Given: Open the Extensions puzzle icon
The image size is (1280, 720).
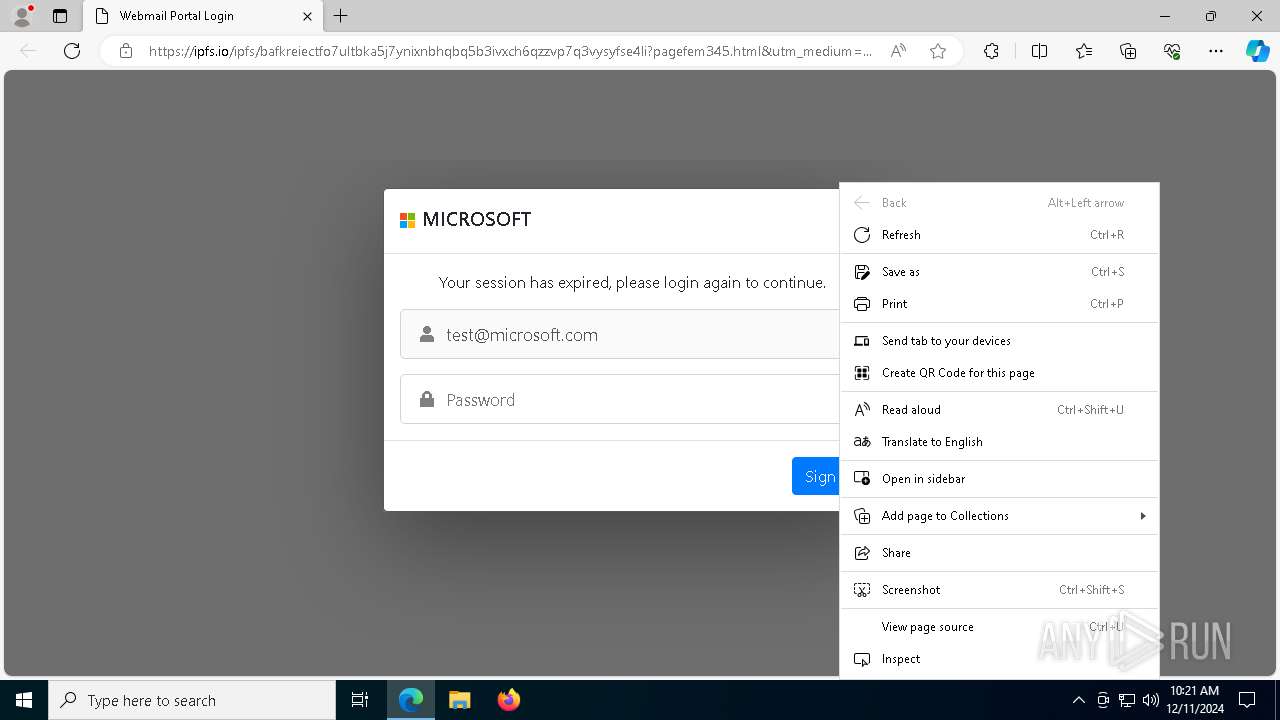Looking at the screenshot, I should point(991,51).
